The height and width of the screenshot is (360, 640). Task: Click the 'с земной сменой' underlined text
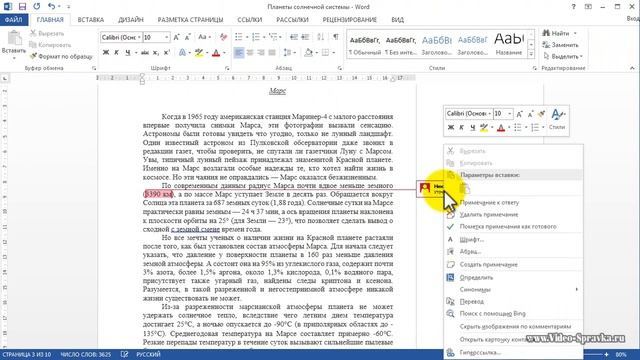pyautogui.click(x=195, y=229)
